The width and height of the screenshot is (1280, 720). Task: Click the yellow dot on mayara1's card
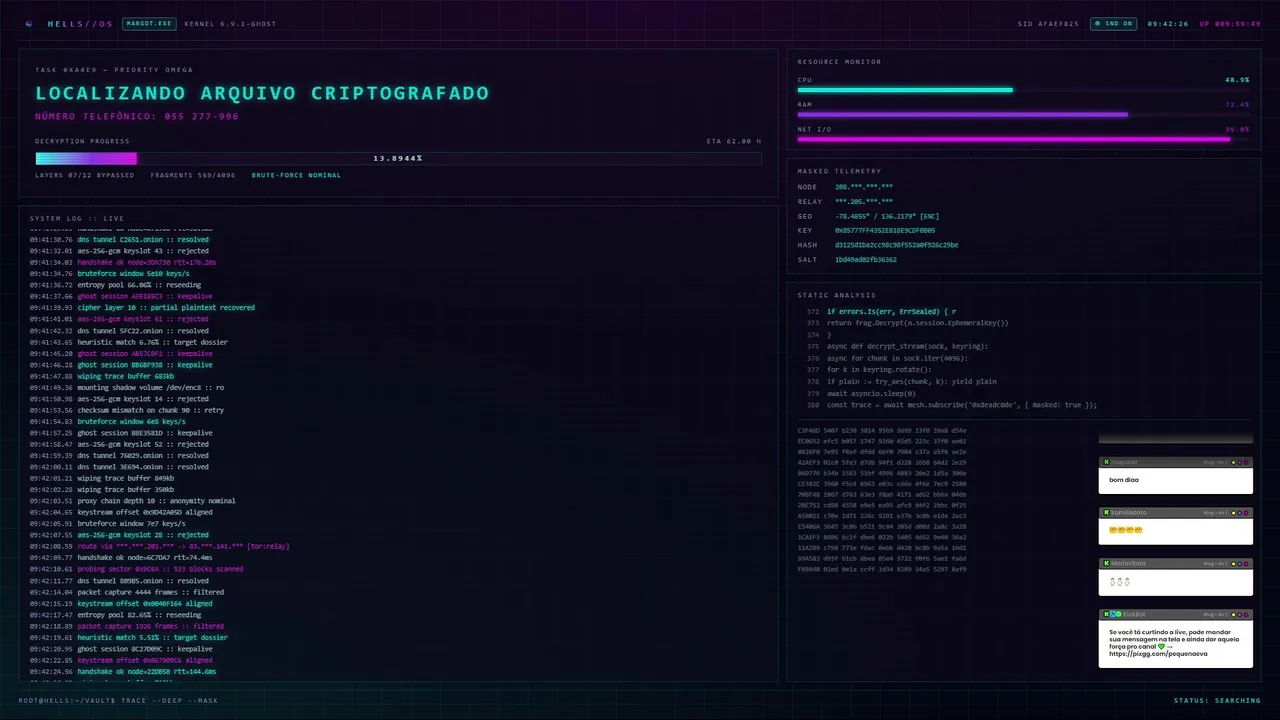(x=1233, y=462)
